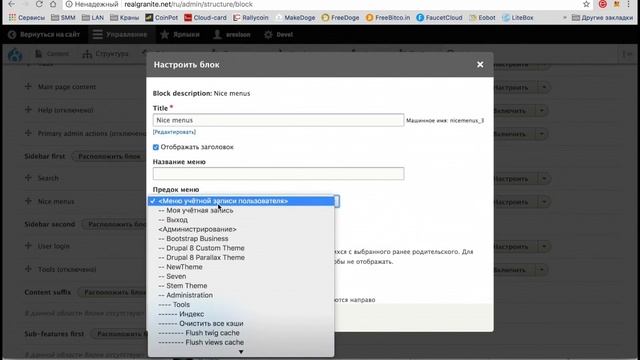The image size is (640, 360).
Task: Close the Настроить блок dialog
Action: pyautogui.click(x=480, y=64)
